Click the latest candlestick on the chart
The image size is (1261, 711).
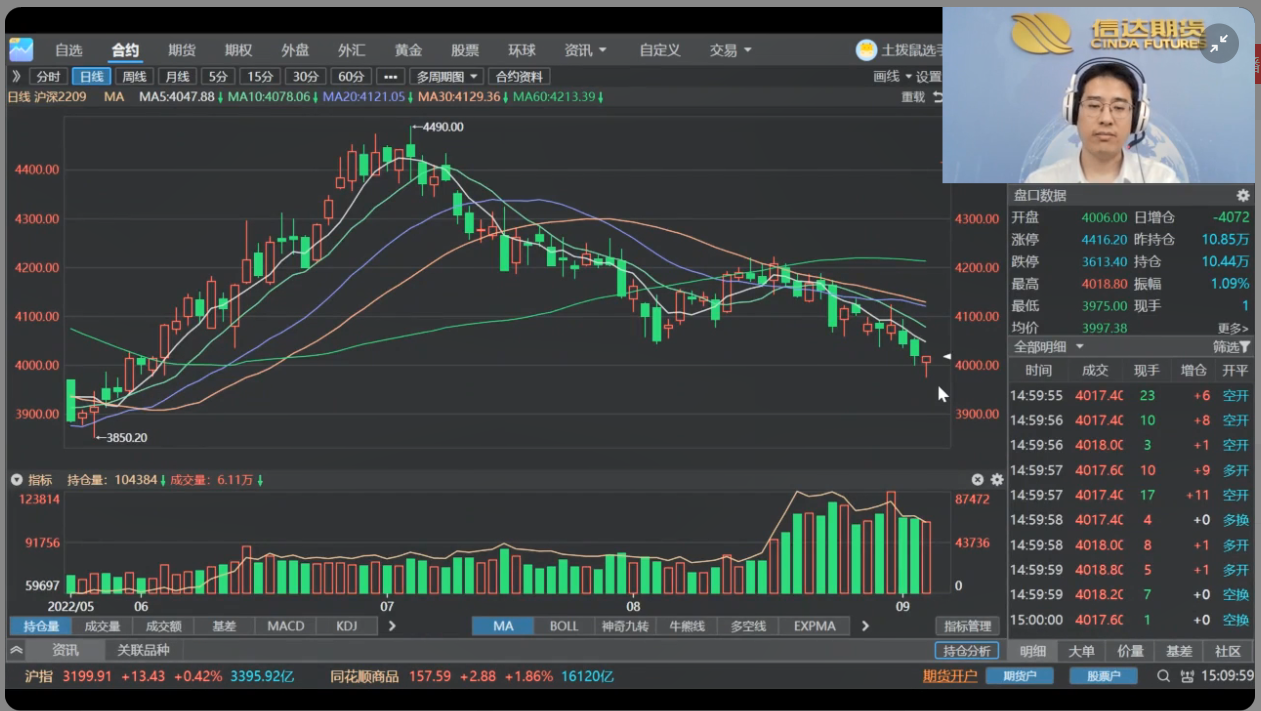927,362
